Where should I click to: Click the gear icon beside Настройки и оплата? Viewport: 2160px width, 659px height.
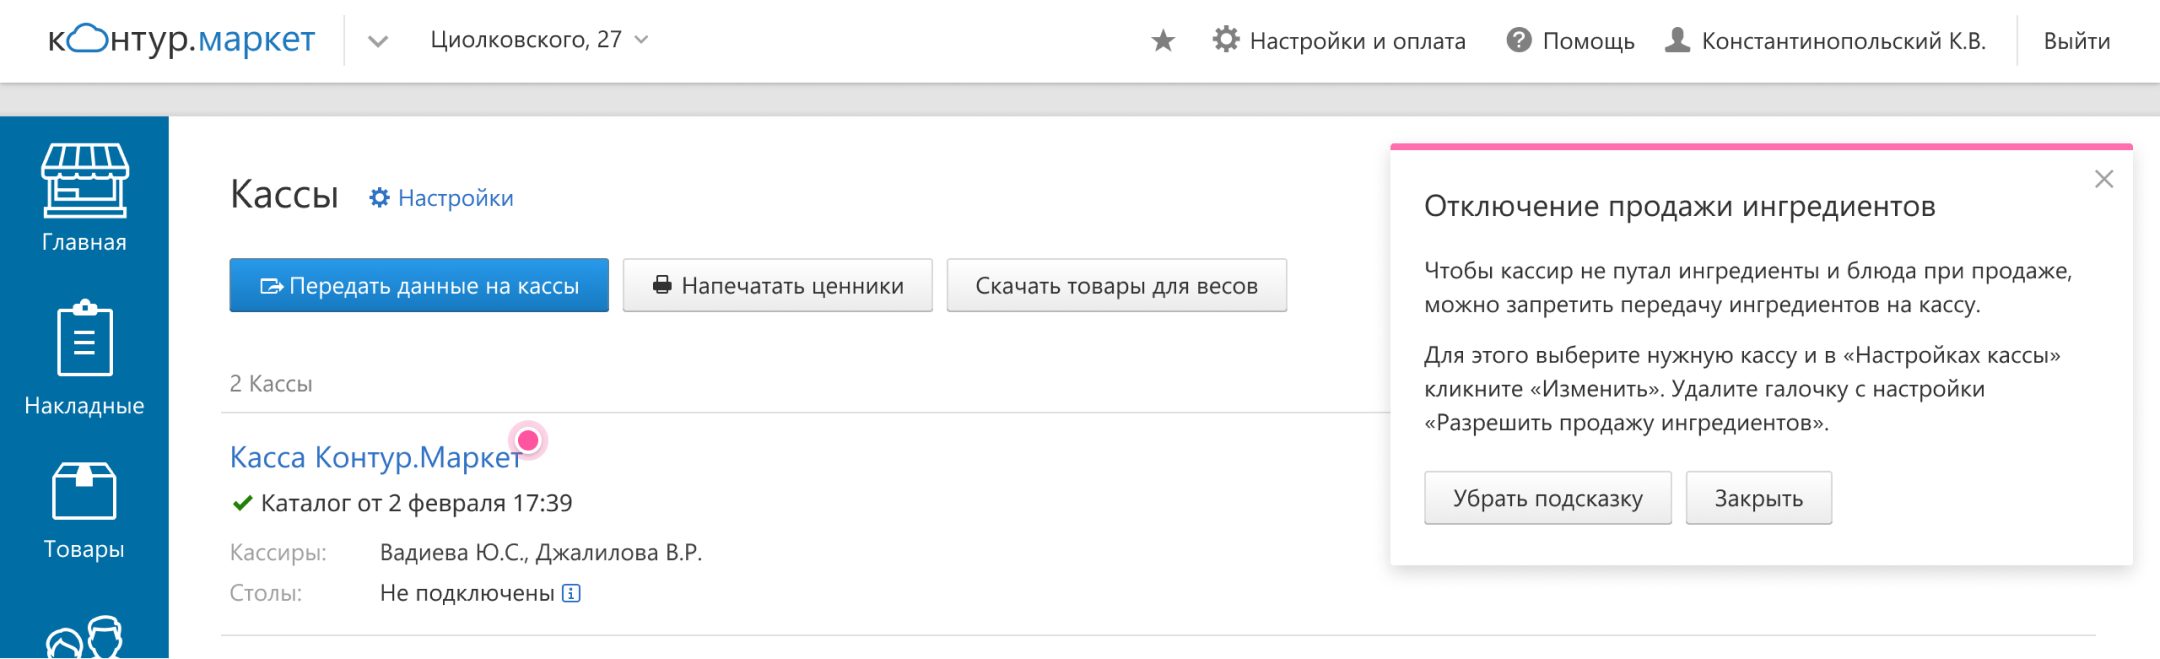[x=1226, y=40]
